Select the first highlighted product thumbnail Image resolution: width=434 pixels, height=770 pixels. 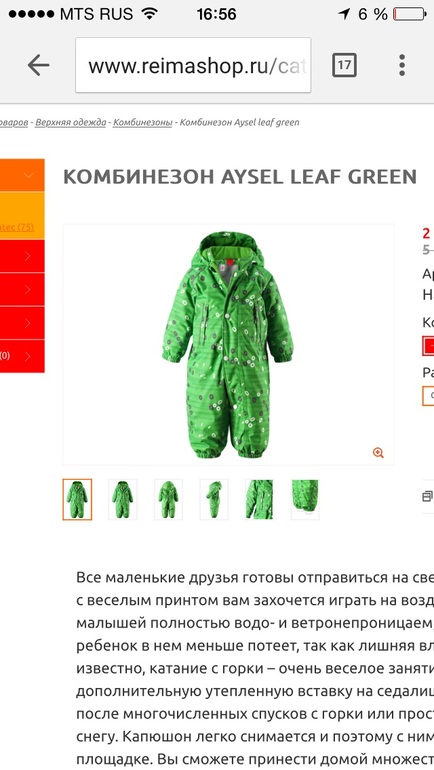point(77,499)
